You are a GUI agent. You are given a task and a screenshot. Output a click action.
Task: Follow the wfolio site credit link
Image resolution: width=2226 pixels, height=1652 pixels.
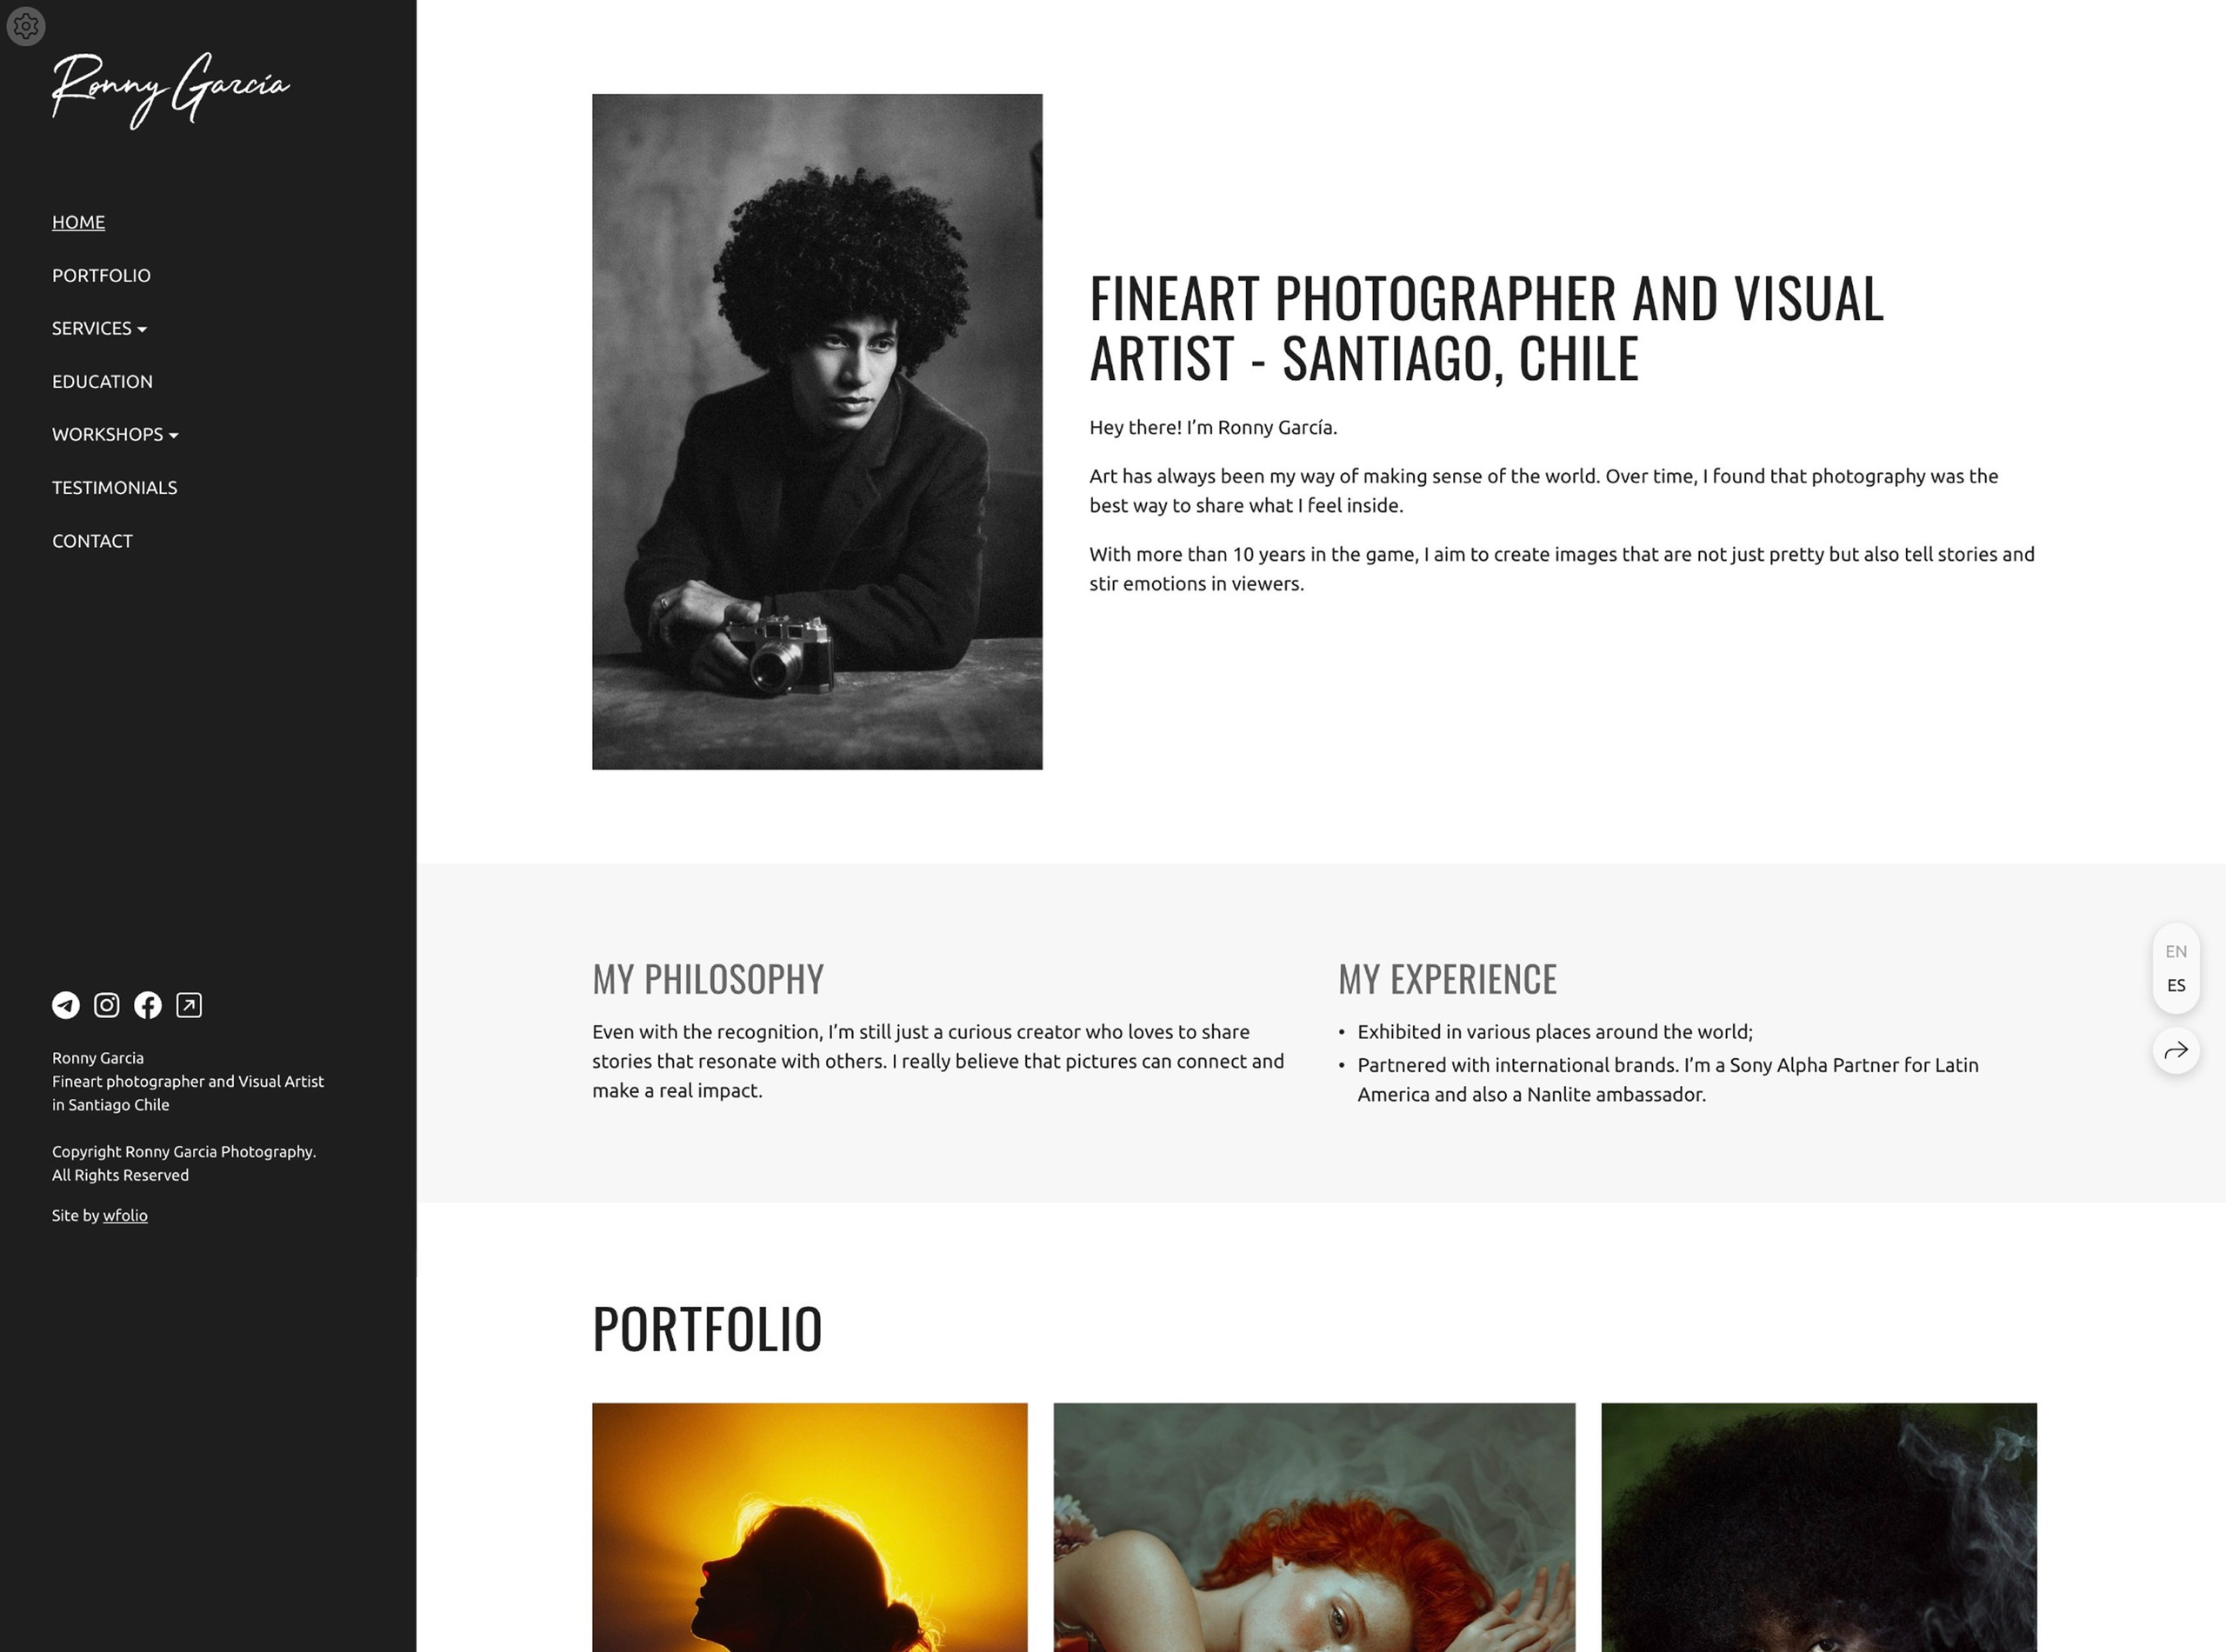pos(125,1215)
